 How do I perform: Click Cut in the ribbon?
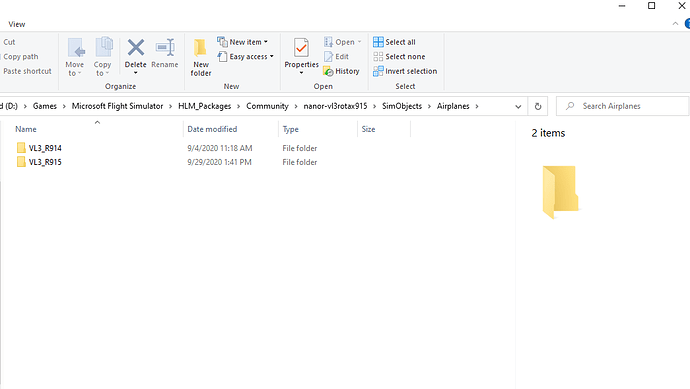tap(9, 42)
